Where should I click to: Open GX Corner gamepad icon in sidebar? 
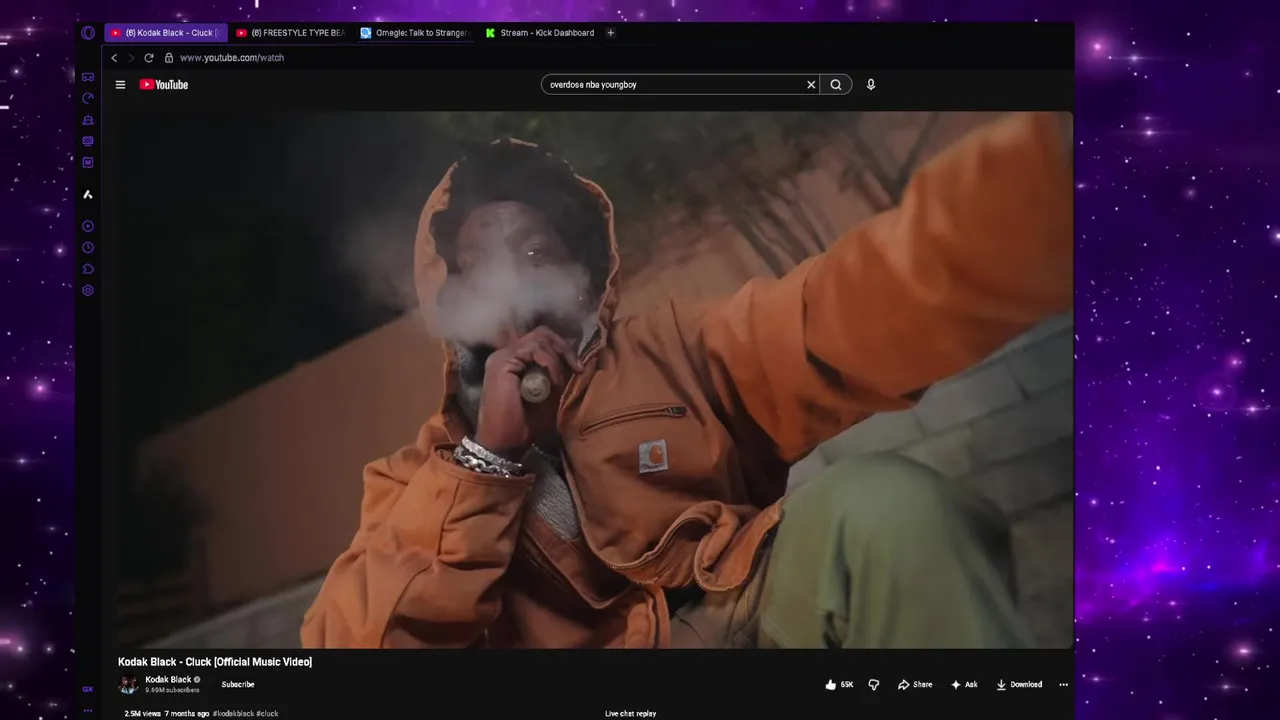click(88, 77)
